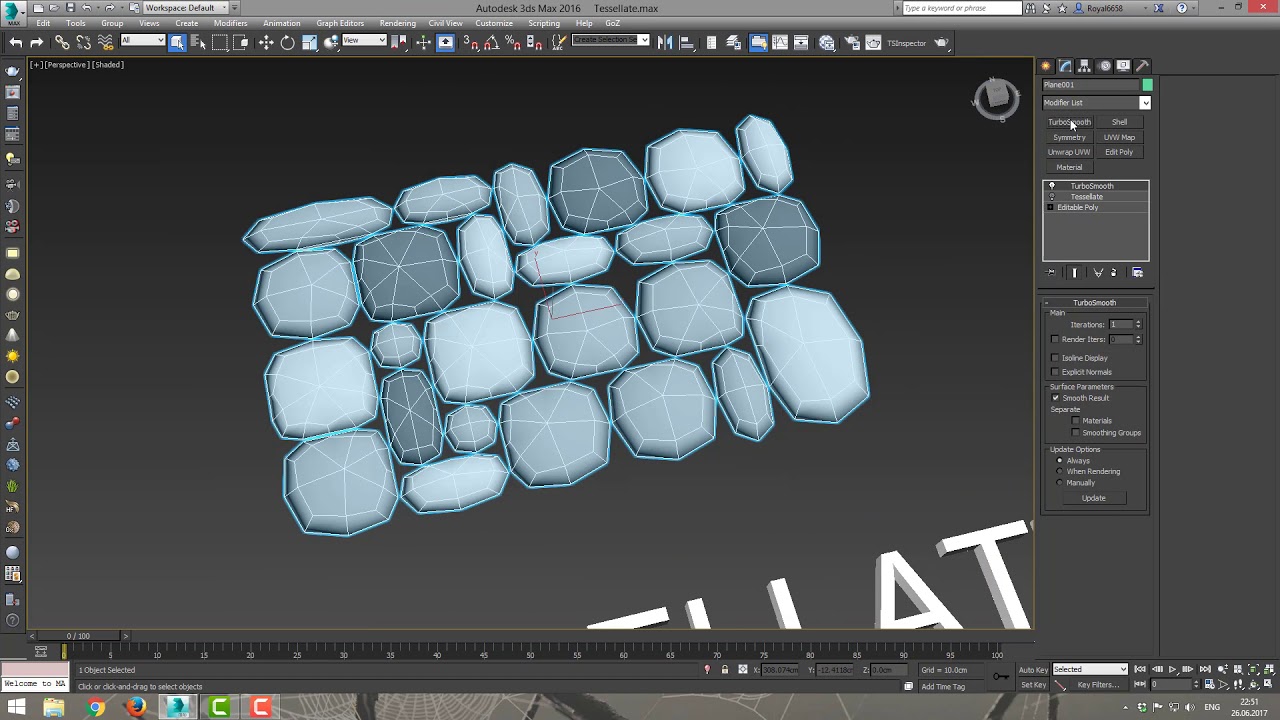
Task: Click the Redo arrow in the main toolbar
Action: click(x=37, y=42)
